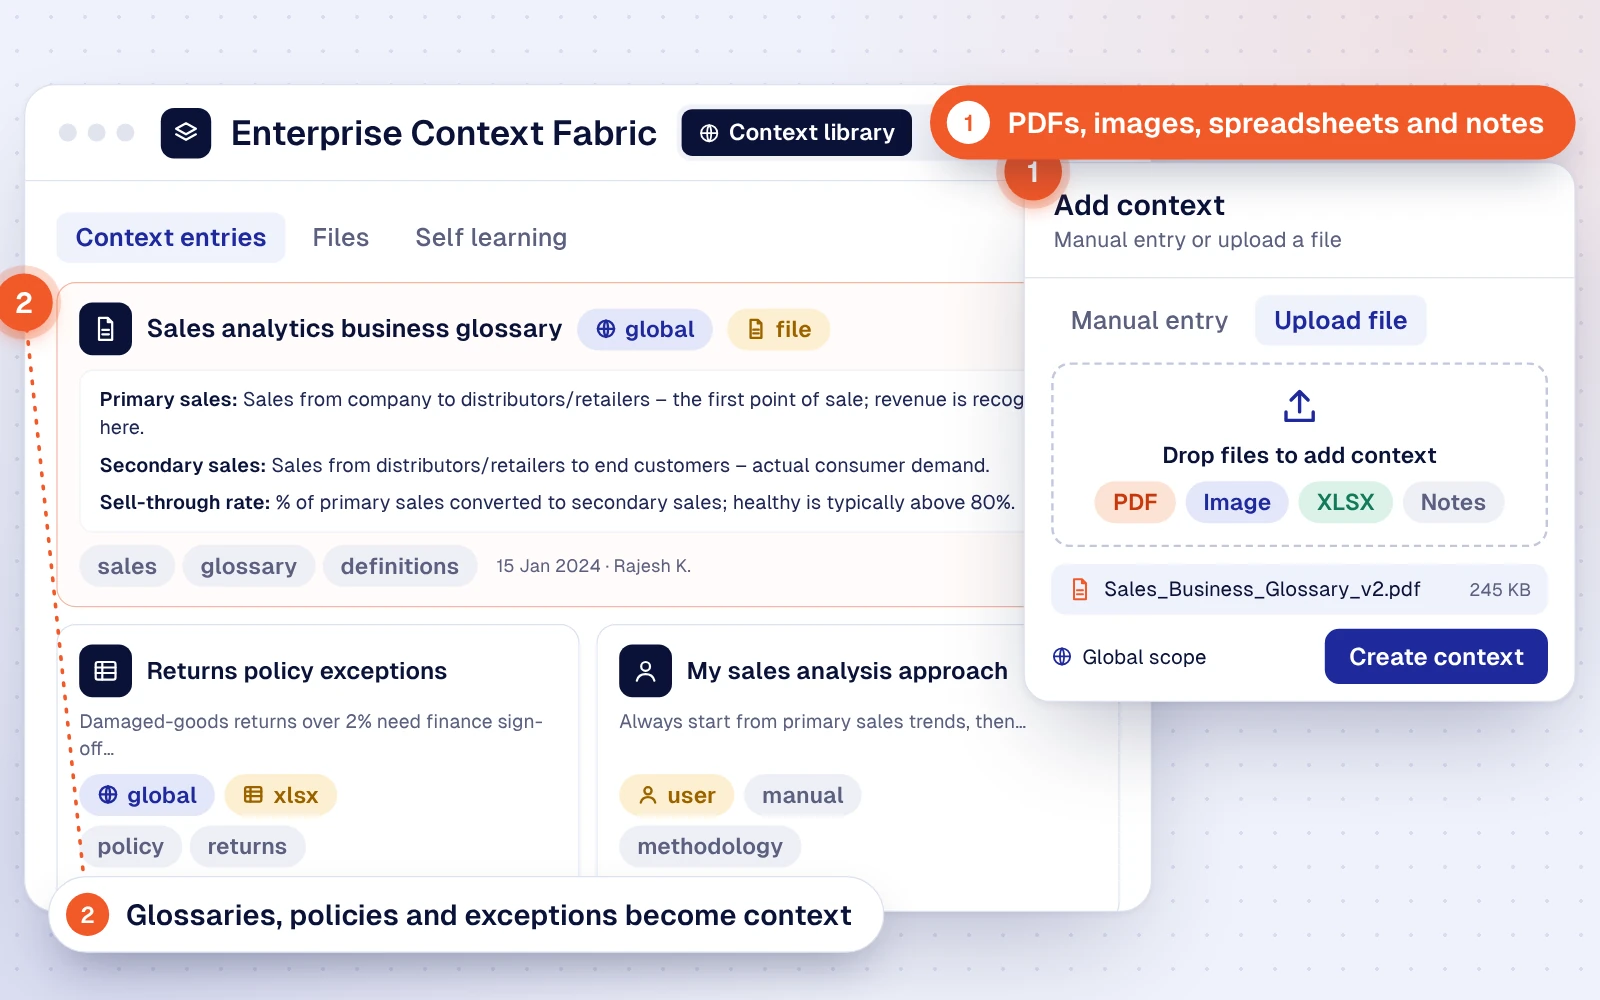Select the definitions tag chip
The width and height of the screenshot is (1600, 1000).
coord(400,567)
